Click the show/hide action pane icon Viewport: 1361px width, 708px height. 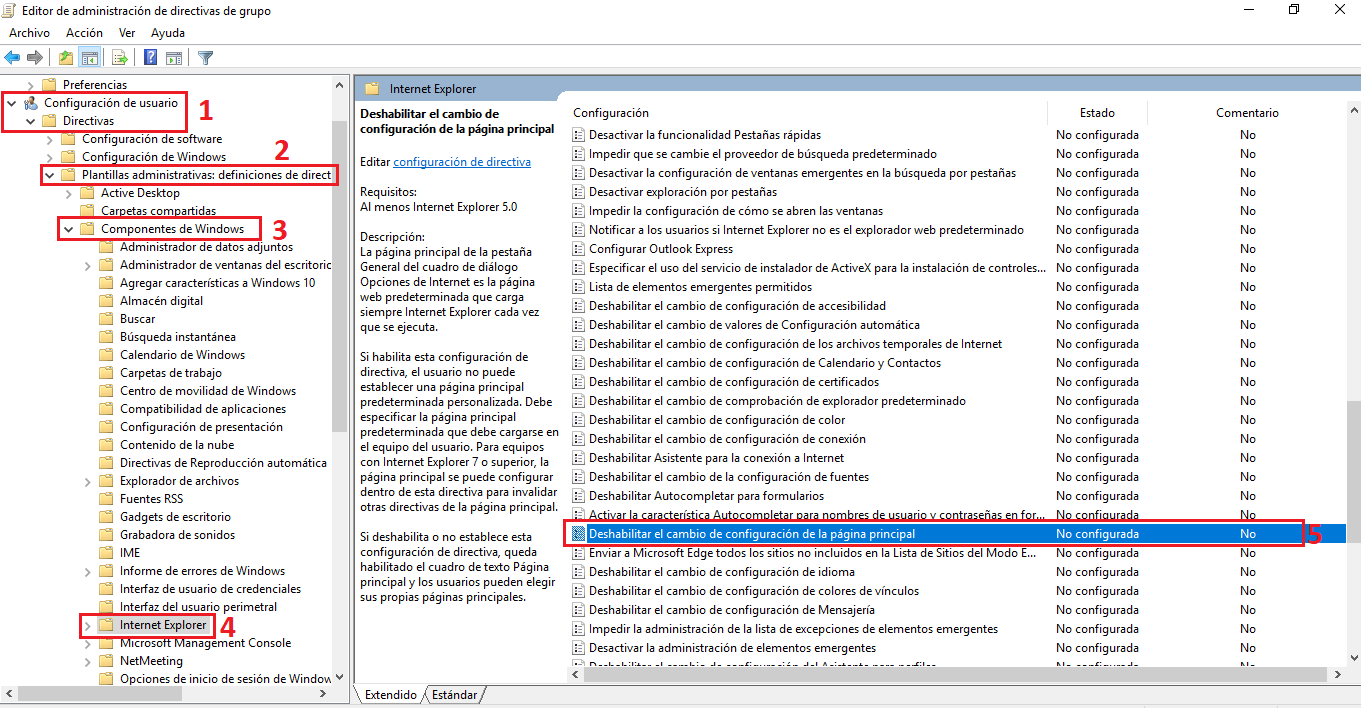172,57
